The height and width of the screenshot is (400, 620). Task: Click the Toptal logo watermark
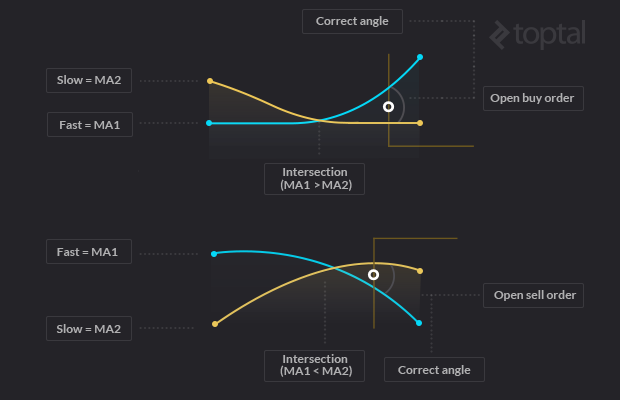click(537, 35)
